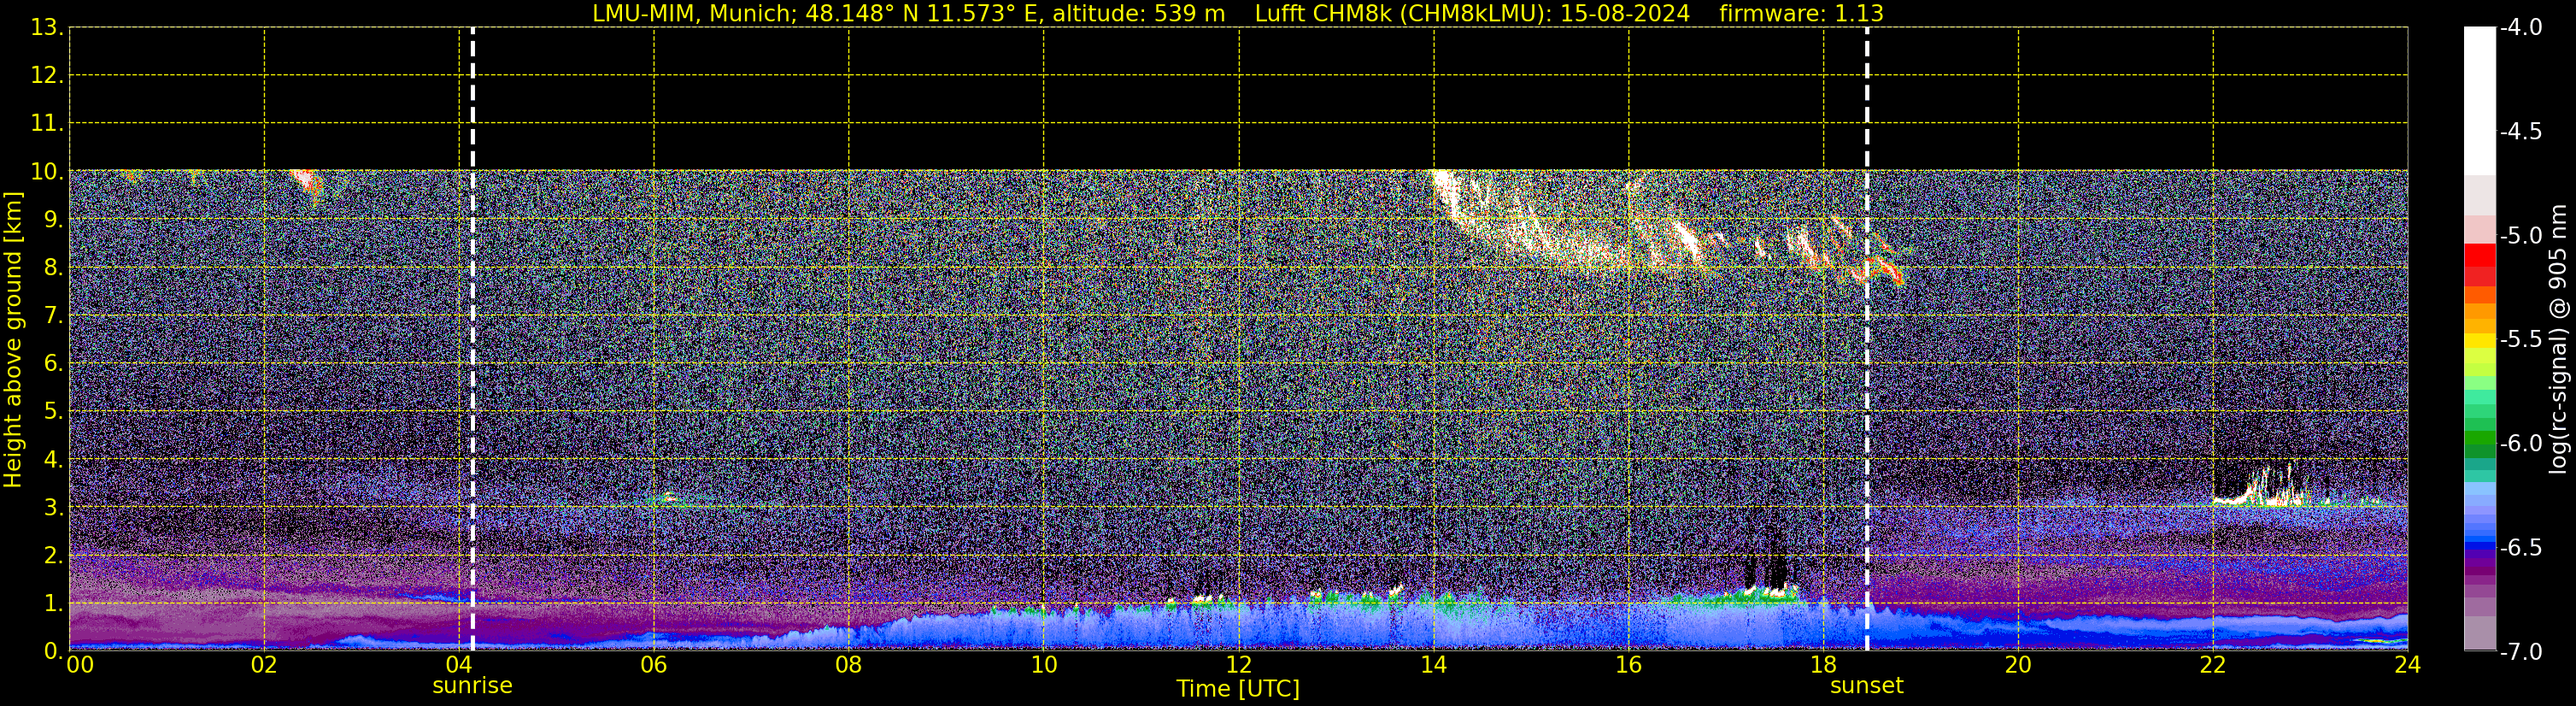Image resolution: width=2576 pixels, height=706 pixels.
Task: Click the '0.' height axis tick label
Action: tap(54, 651)
